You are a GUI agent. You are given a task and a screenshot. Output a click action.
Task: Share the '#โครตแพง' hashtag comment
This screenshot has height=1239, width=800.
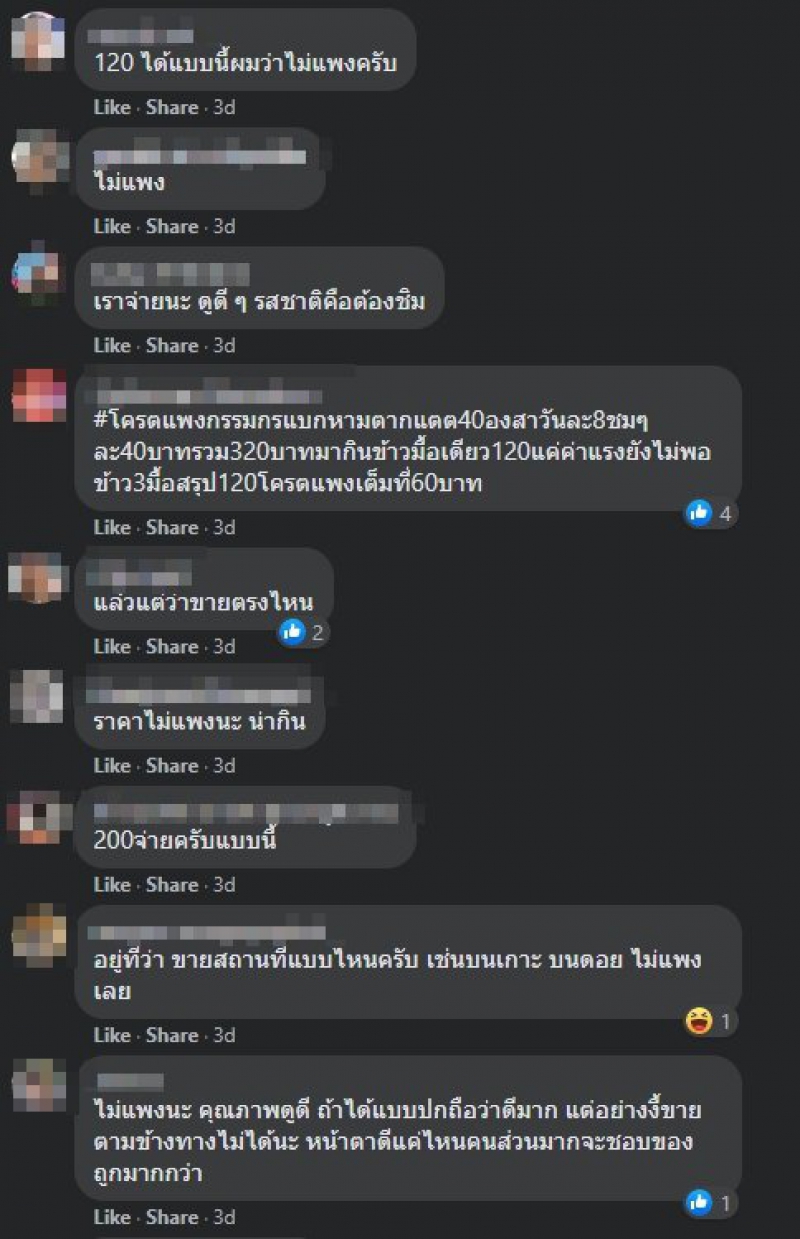click(172, 527)
